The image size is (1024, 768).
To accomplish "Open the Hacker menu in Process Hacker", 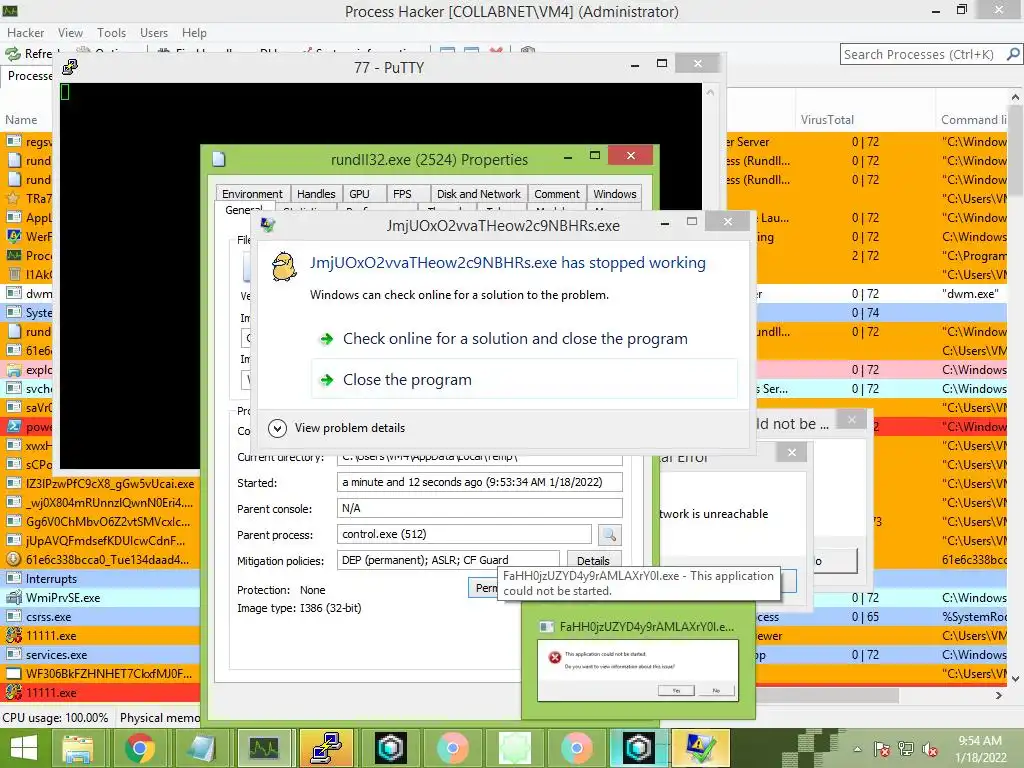I will click(25, 33).
